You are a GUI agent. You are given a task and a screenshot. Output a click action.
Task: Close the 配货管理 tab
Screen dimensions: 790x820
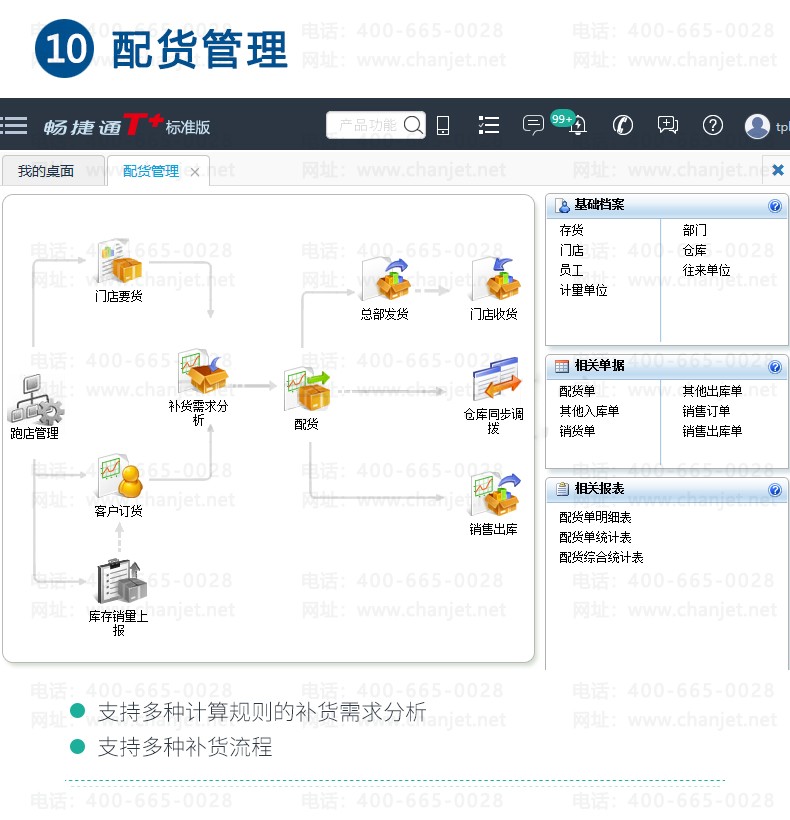click(x=194, y=172)
